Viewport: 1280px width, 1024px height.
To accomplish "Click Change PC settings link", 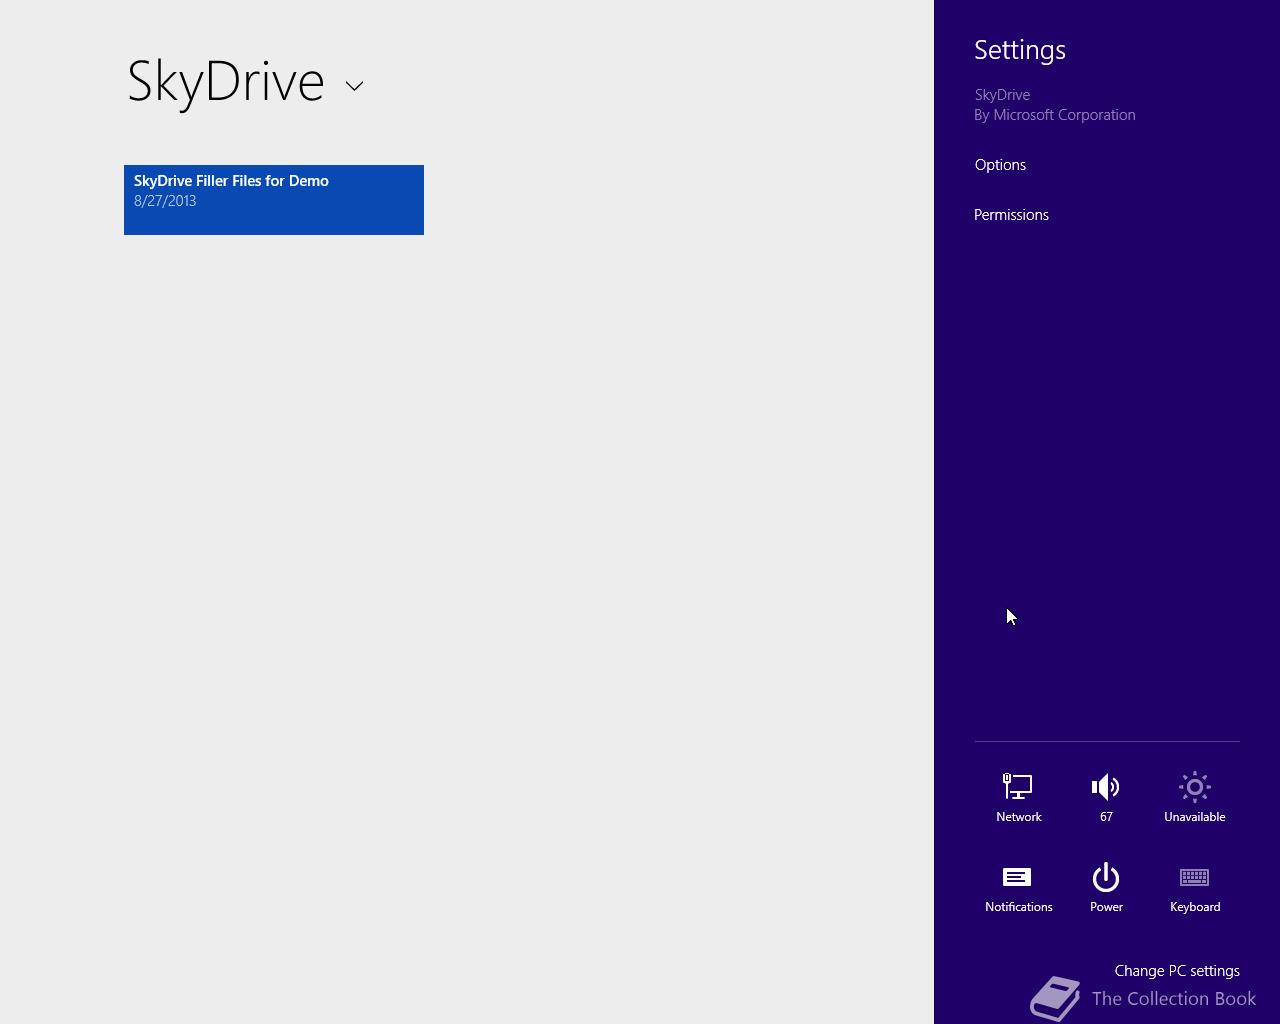I will coord(1177,971).
